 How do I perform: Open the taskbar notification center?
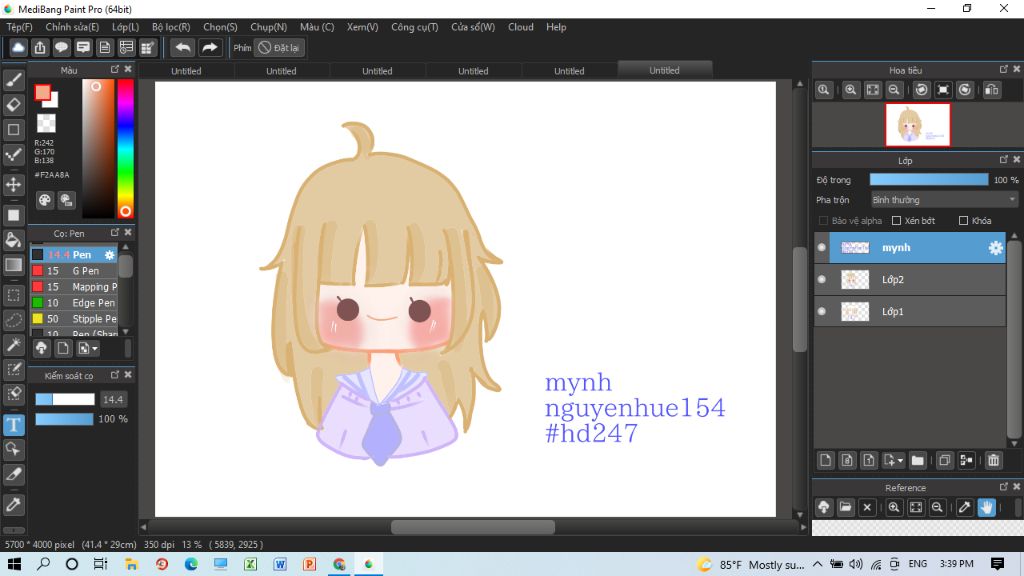click(997, 564)
